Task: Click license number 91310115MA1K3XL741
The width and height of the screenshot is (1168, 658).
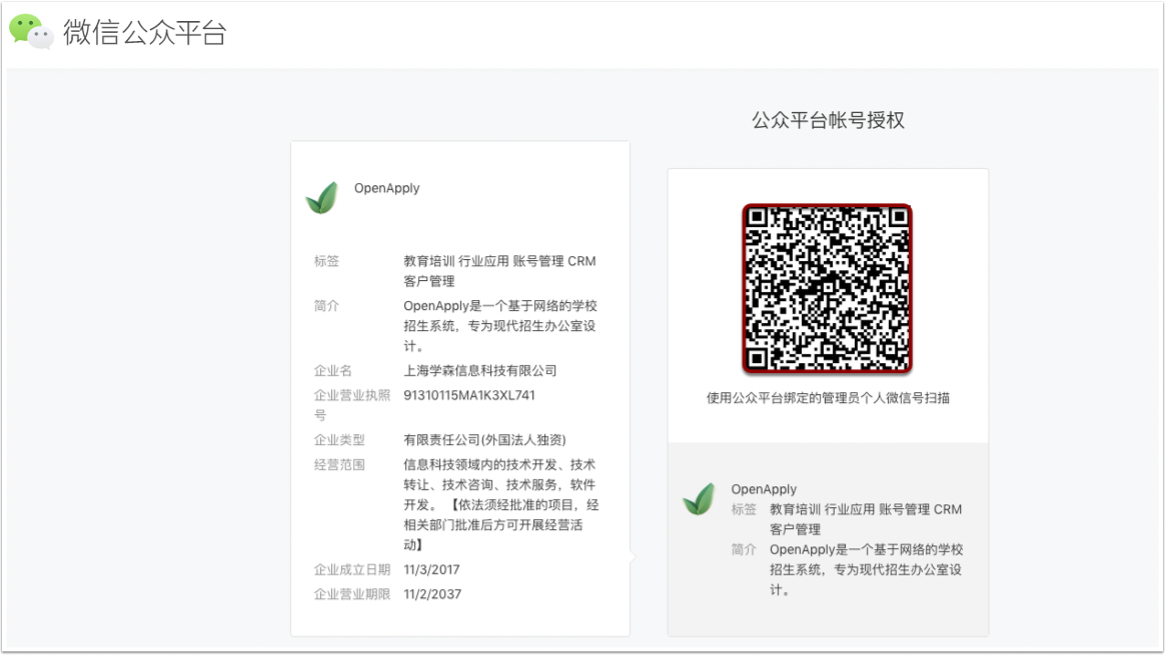Action: [x=469, y=395]
